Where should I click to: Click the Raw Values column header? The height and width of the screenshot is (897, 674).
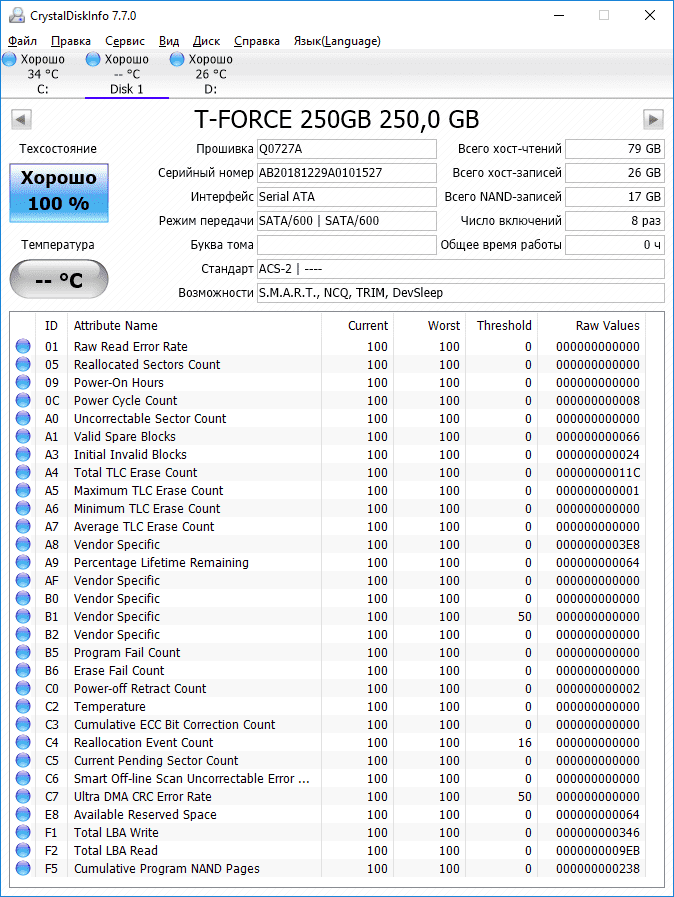(607, 326)
